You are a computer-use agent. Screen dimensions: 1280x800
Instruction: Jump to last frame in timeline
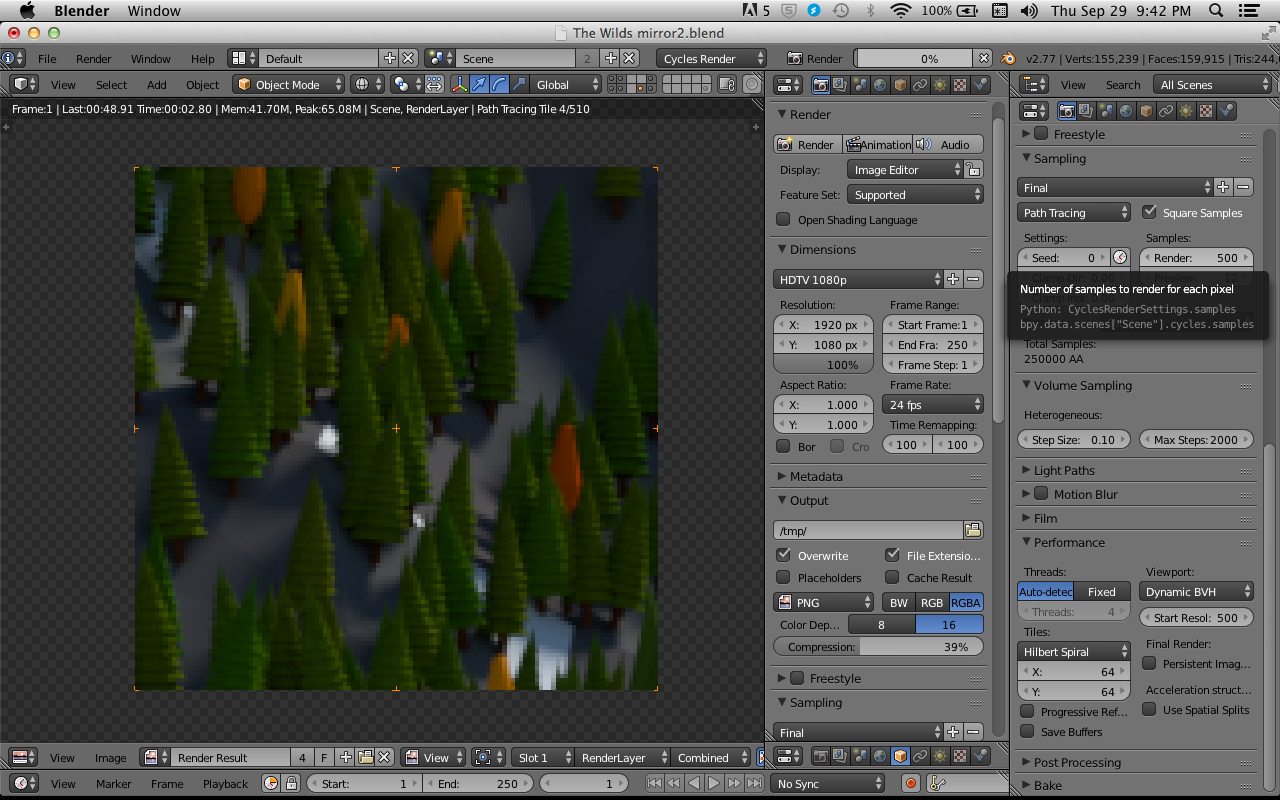(x=754, y=784)
